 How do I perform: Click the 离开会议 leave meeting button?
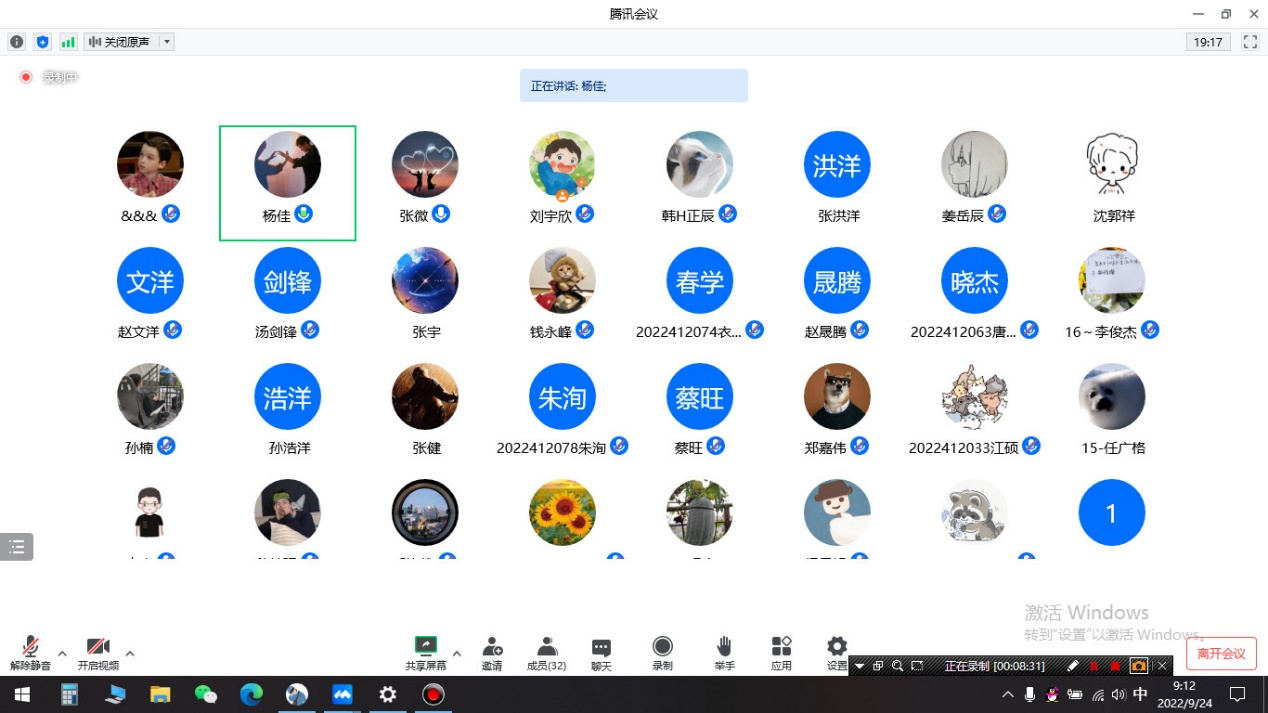[1221, 654]
